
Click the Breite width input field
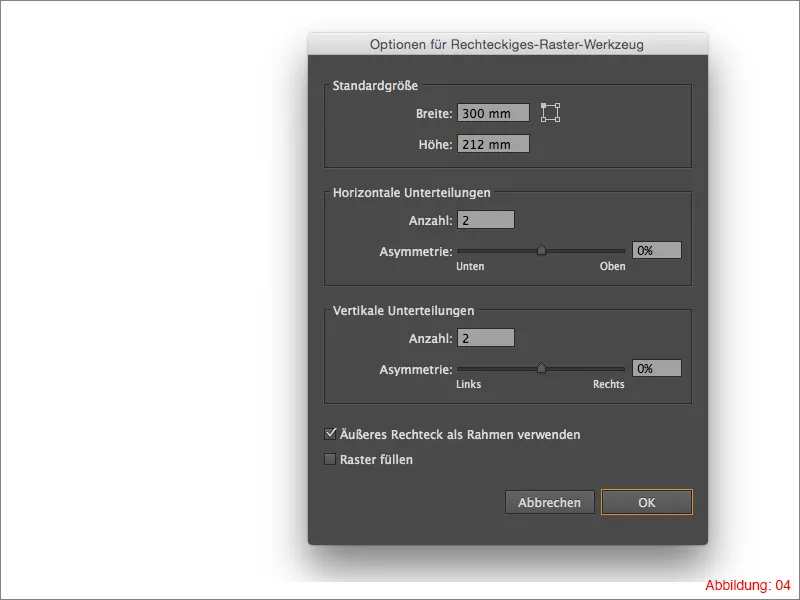(x=493, y=113)
